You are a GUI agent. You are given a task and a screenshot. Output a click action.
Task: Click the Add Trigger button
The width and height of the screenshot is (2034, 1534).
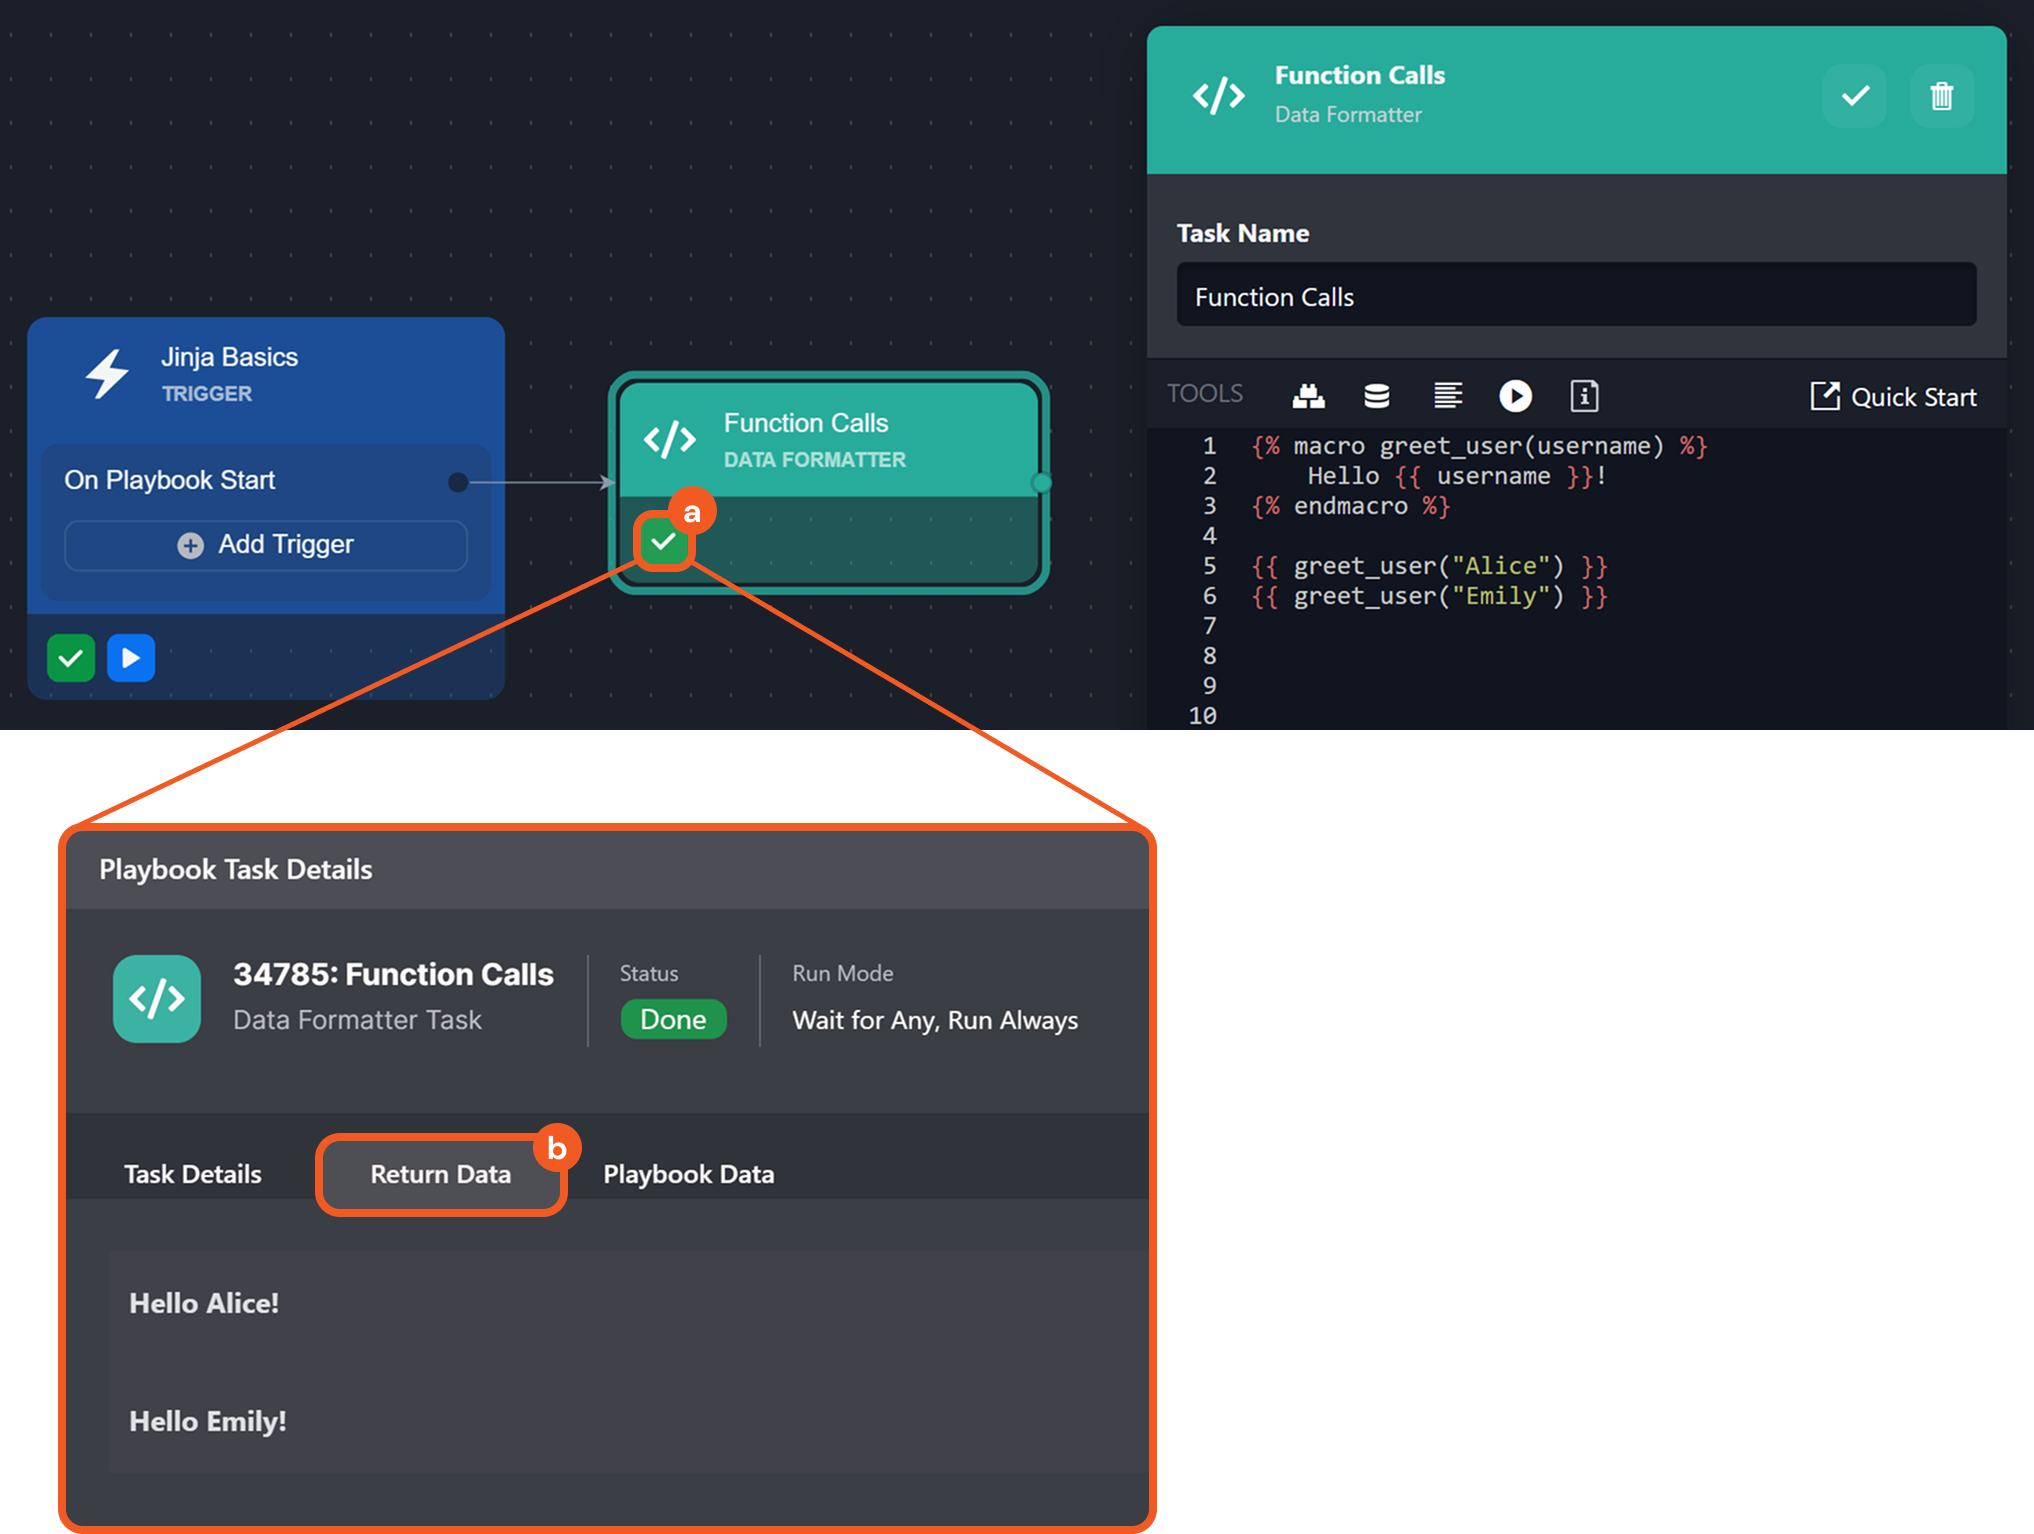[x=266, y=545]
